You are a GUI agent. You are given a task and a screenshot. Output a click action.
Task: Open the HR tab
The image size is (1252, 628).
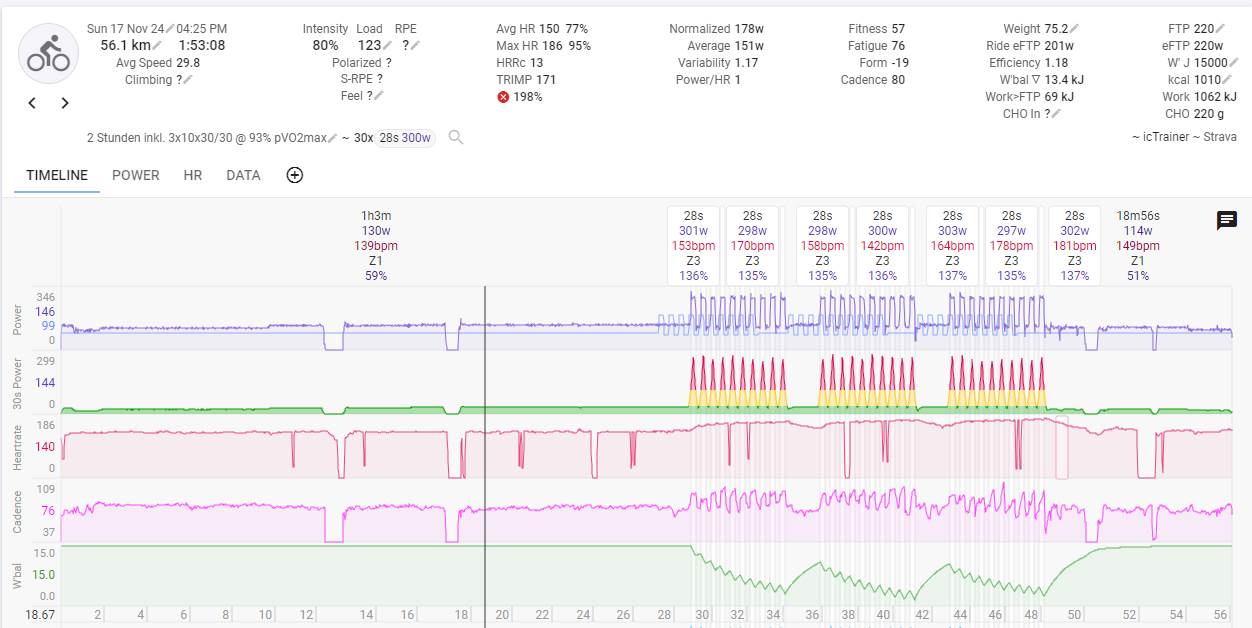pos(192,175)
